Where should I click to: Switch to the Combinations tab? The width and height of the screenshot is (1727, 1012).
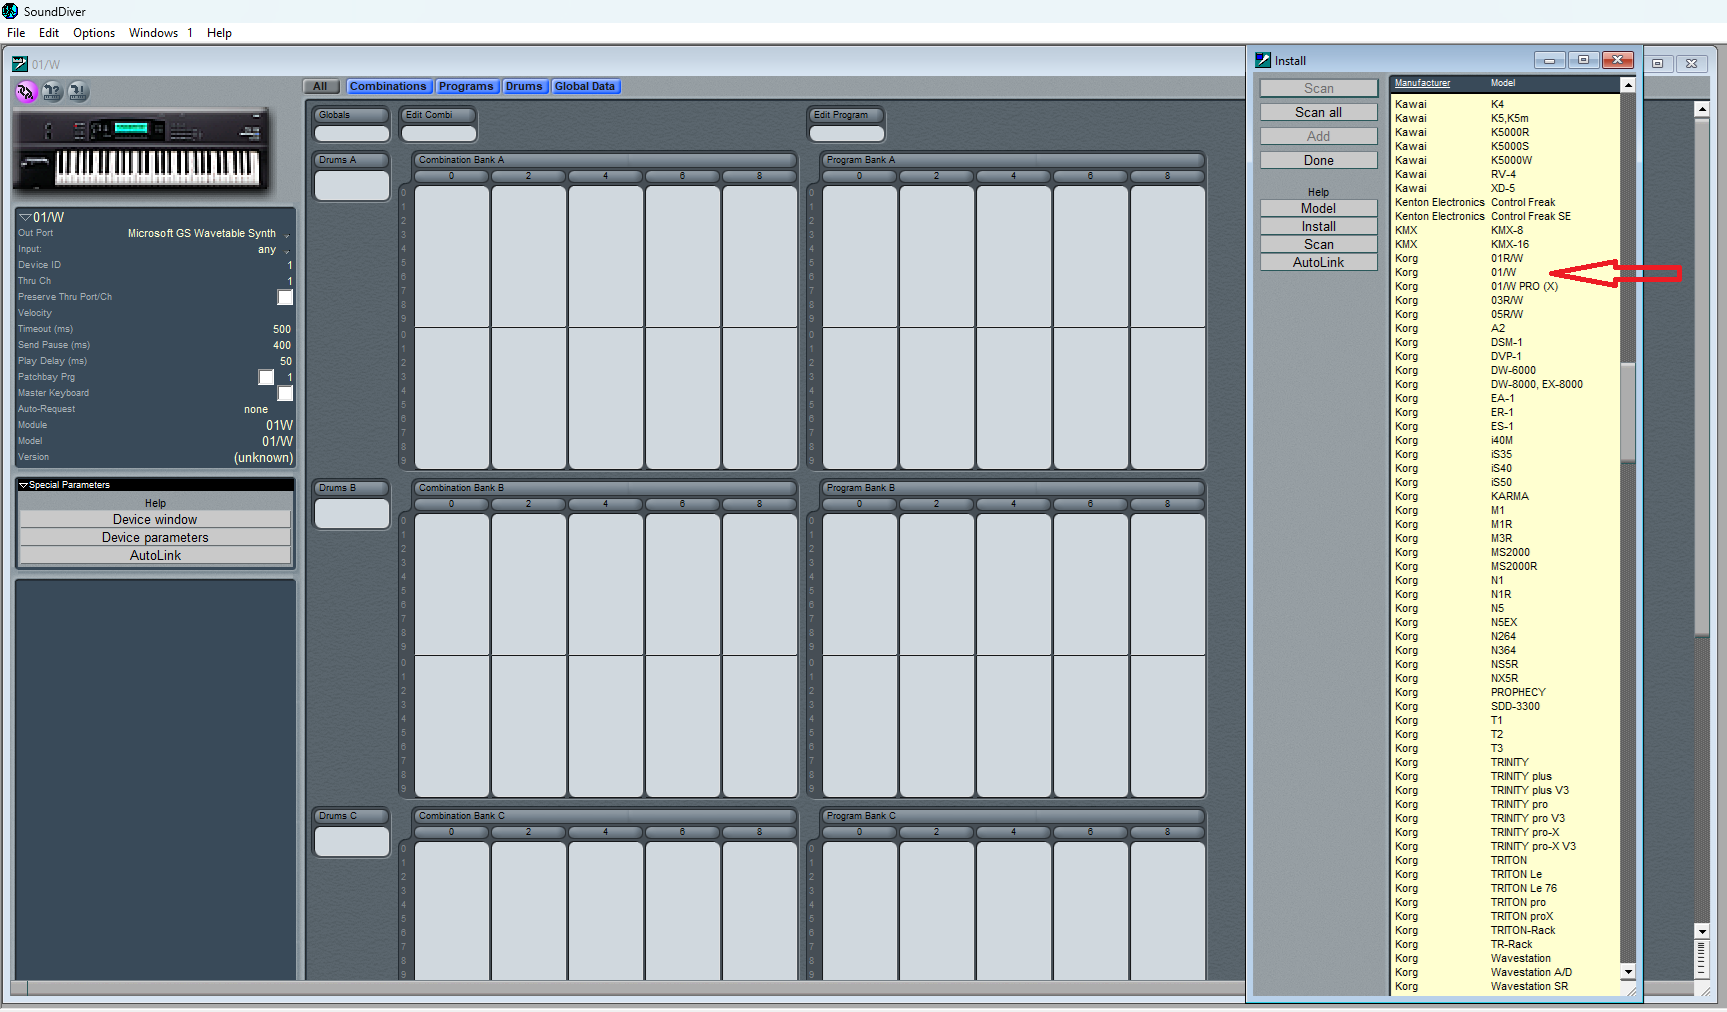(388, 87)
